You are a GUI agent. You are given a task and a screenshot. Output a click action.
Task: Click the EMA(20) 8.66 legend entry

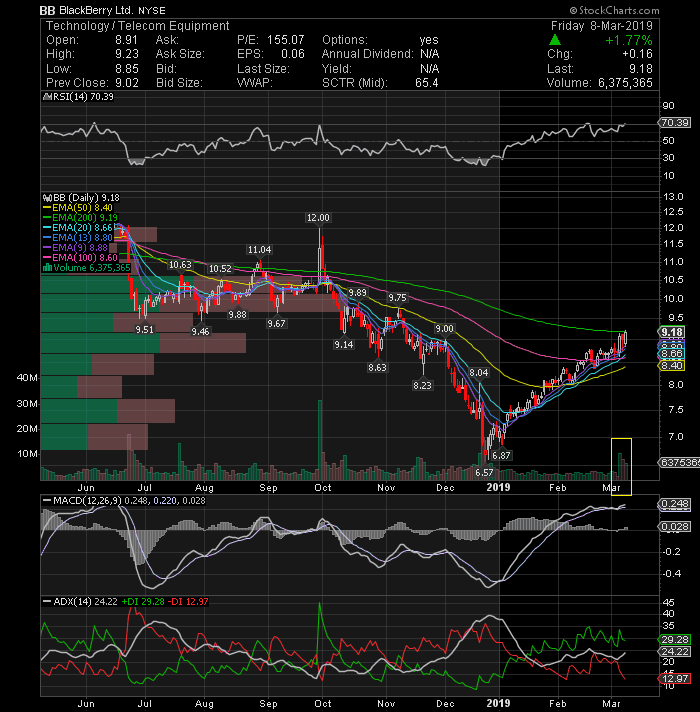78,227
